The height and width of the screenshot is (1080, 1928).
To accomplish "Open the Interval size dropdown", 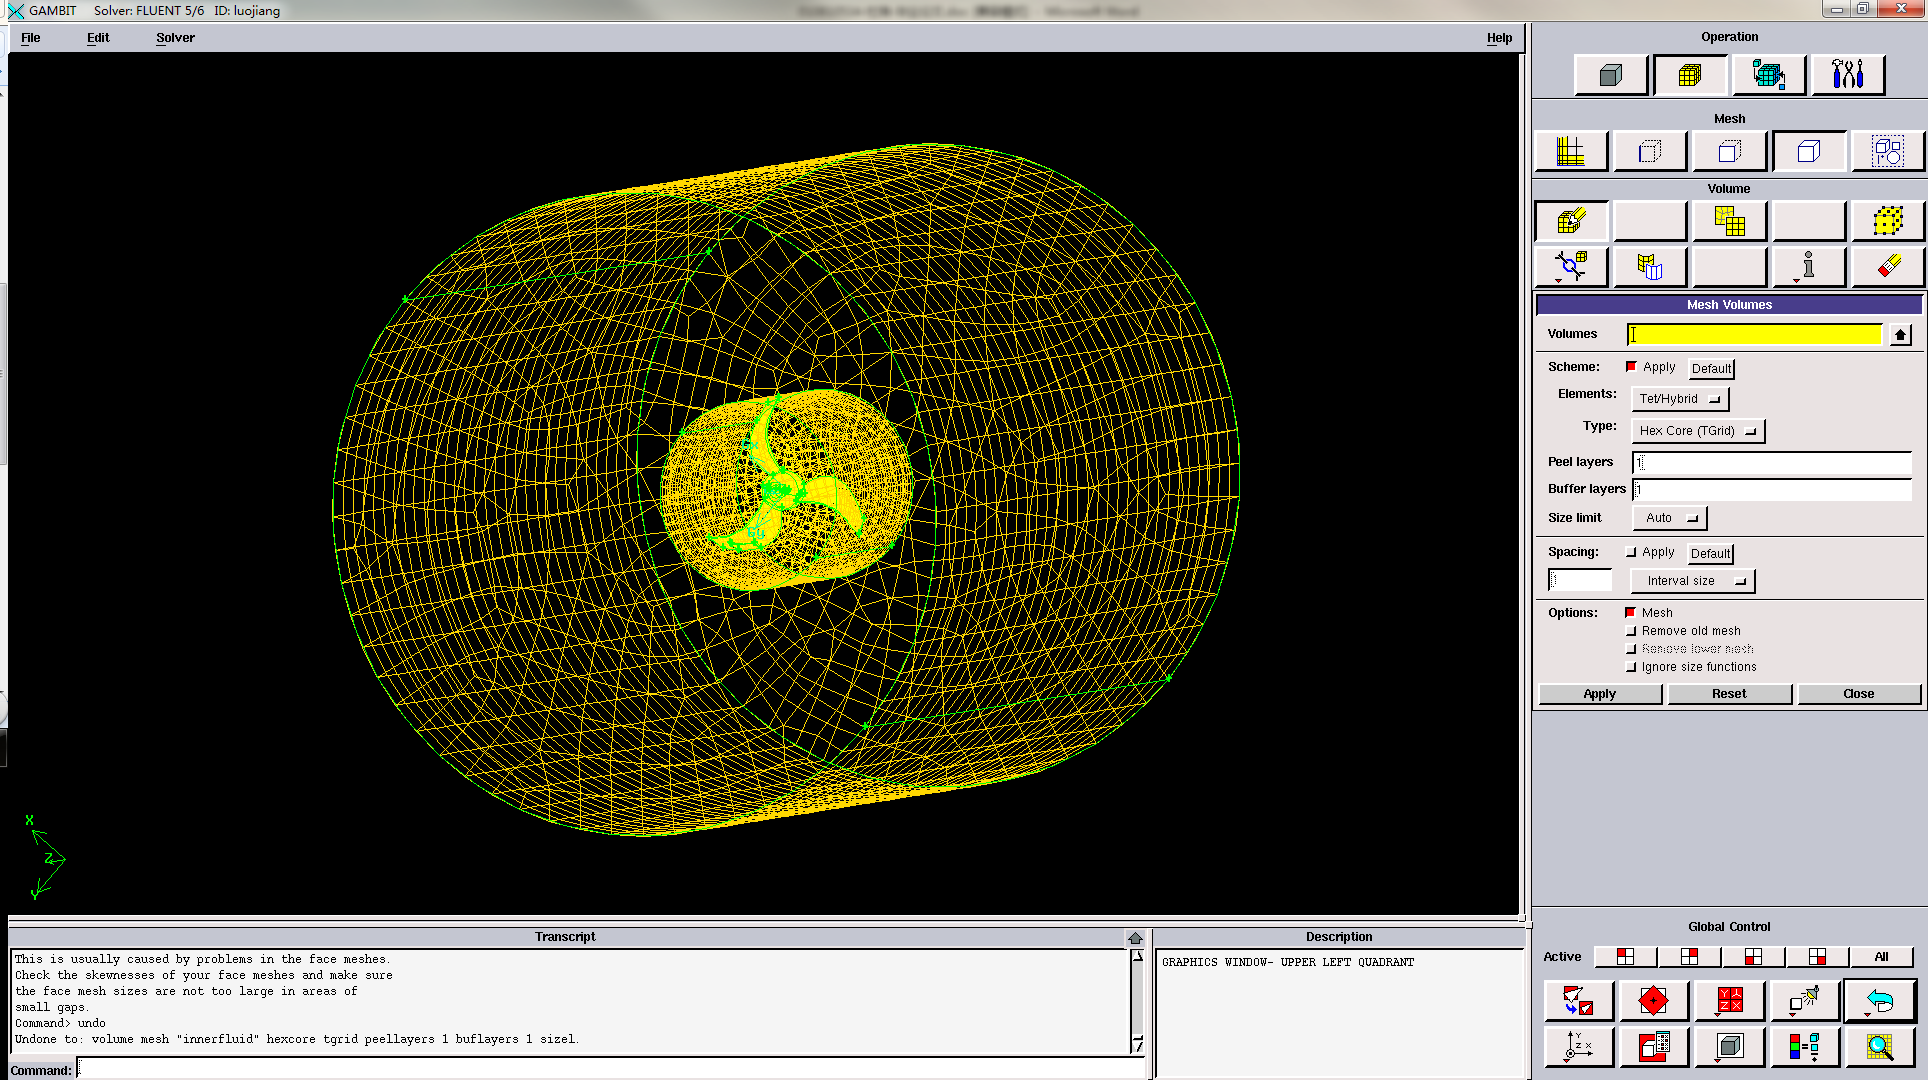I will pyautogui.click(x=1692, y=581).
